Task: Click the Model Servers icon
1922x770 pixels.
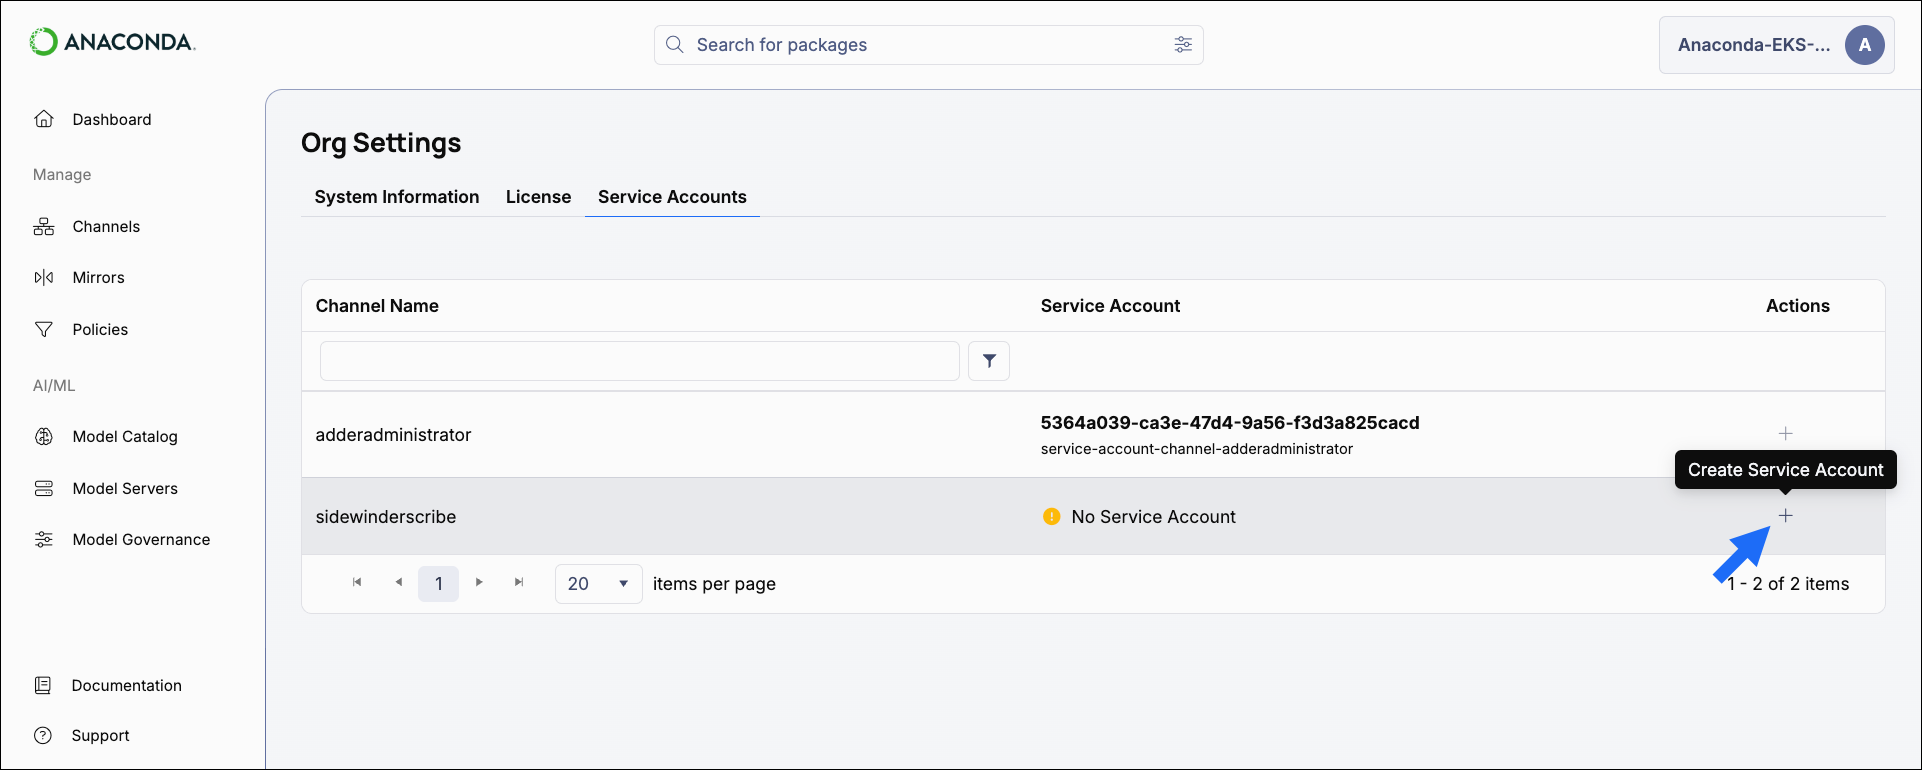Action: 44,489
